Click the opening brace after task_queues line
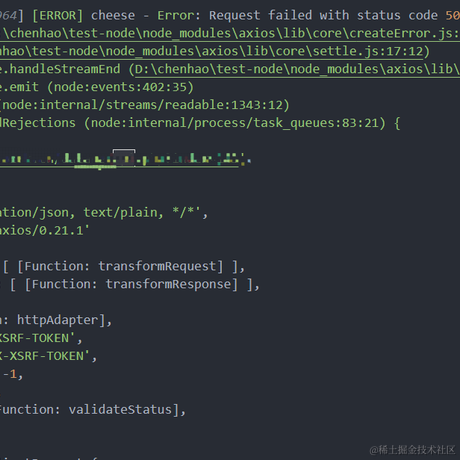The image size is (460, 460). pyautogui.click(x=397, y=123)
